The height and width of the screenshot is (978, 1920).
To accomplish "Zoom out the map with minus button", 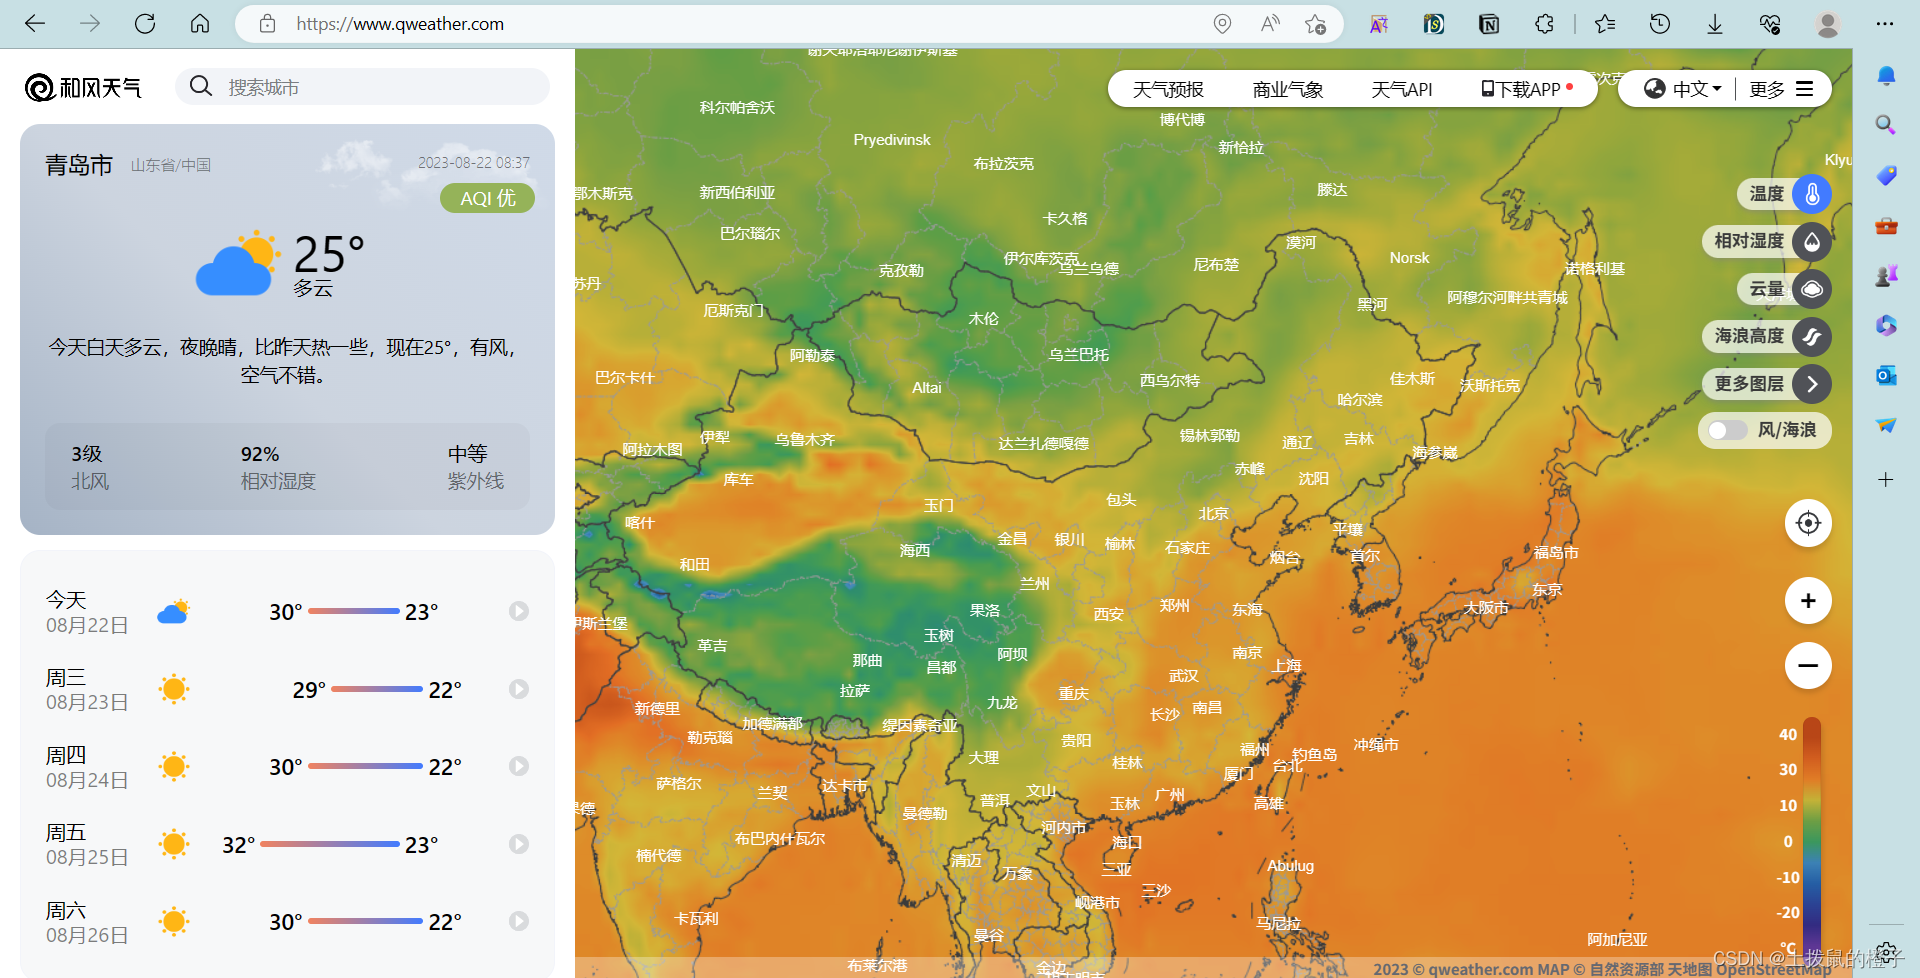I will coord(1808,666).
